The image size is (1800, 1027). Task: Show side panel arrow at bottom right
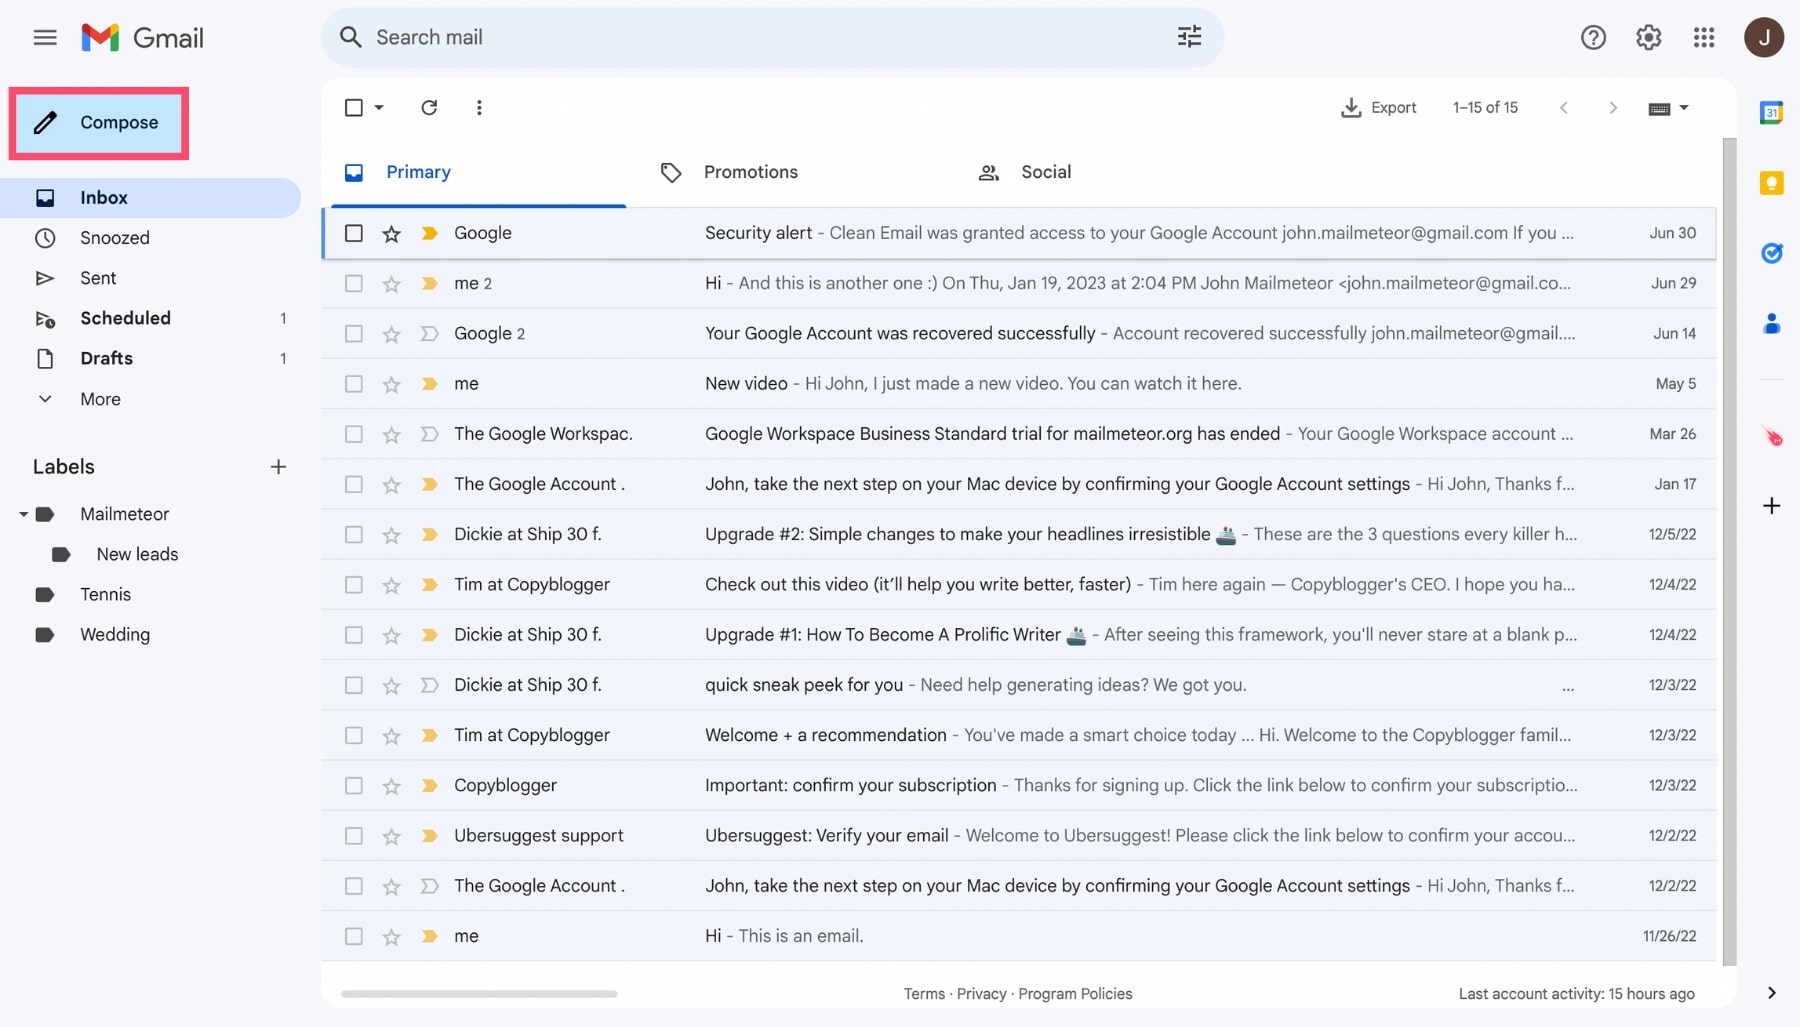[x=1771, y=993]
